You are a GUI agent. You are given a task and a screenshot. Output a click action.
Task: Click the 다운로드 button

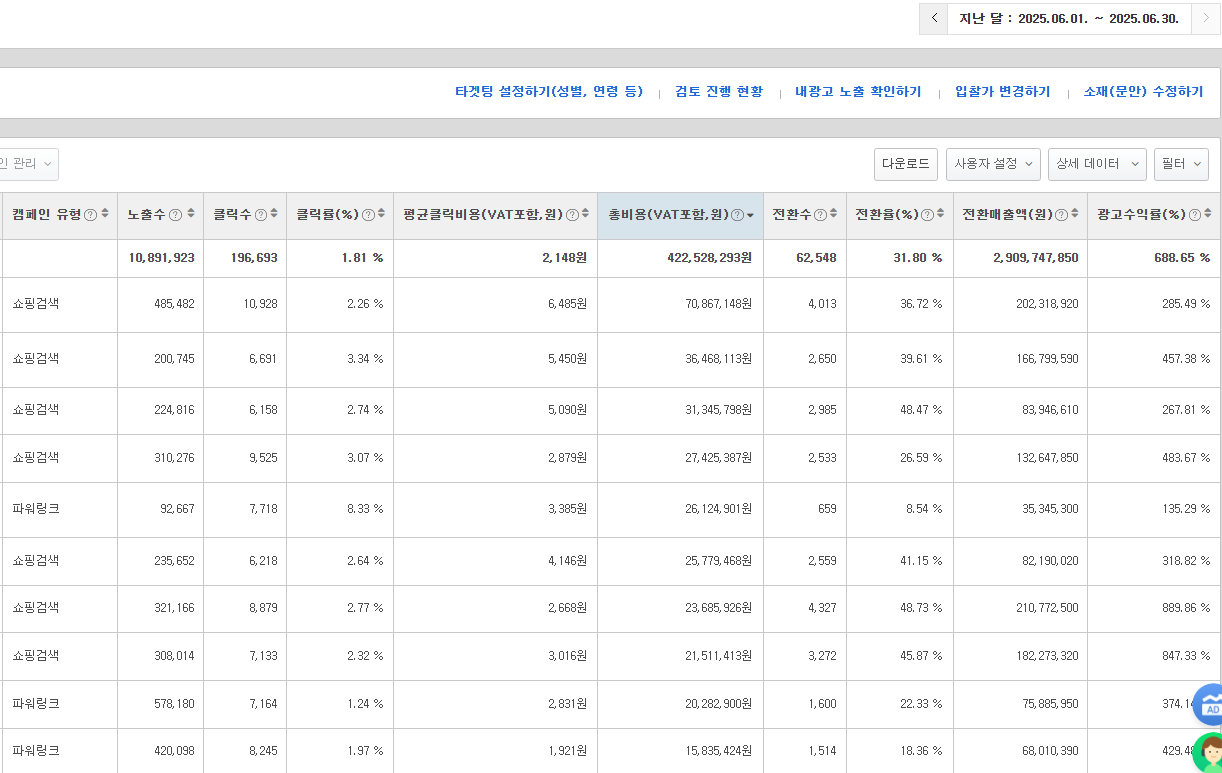(x=905, y=164)
